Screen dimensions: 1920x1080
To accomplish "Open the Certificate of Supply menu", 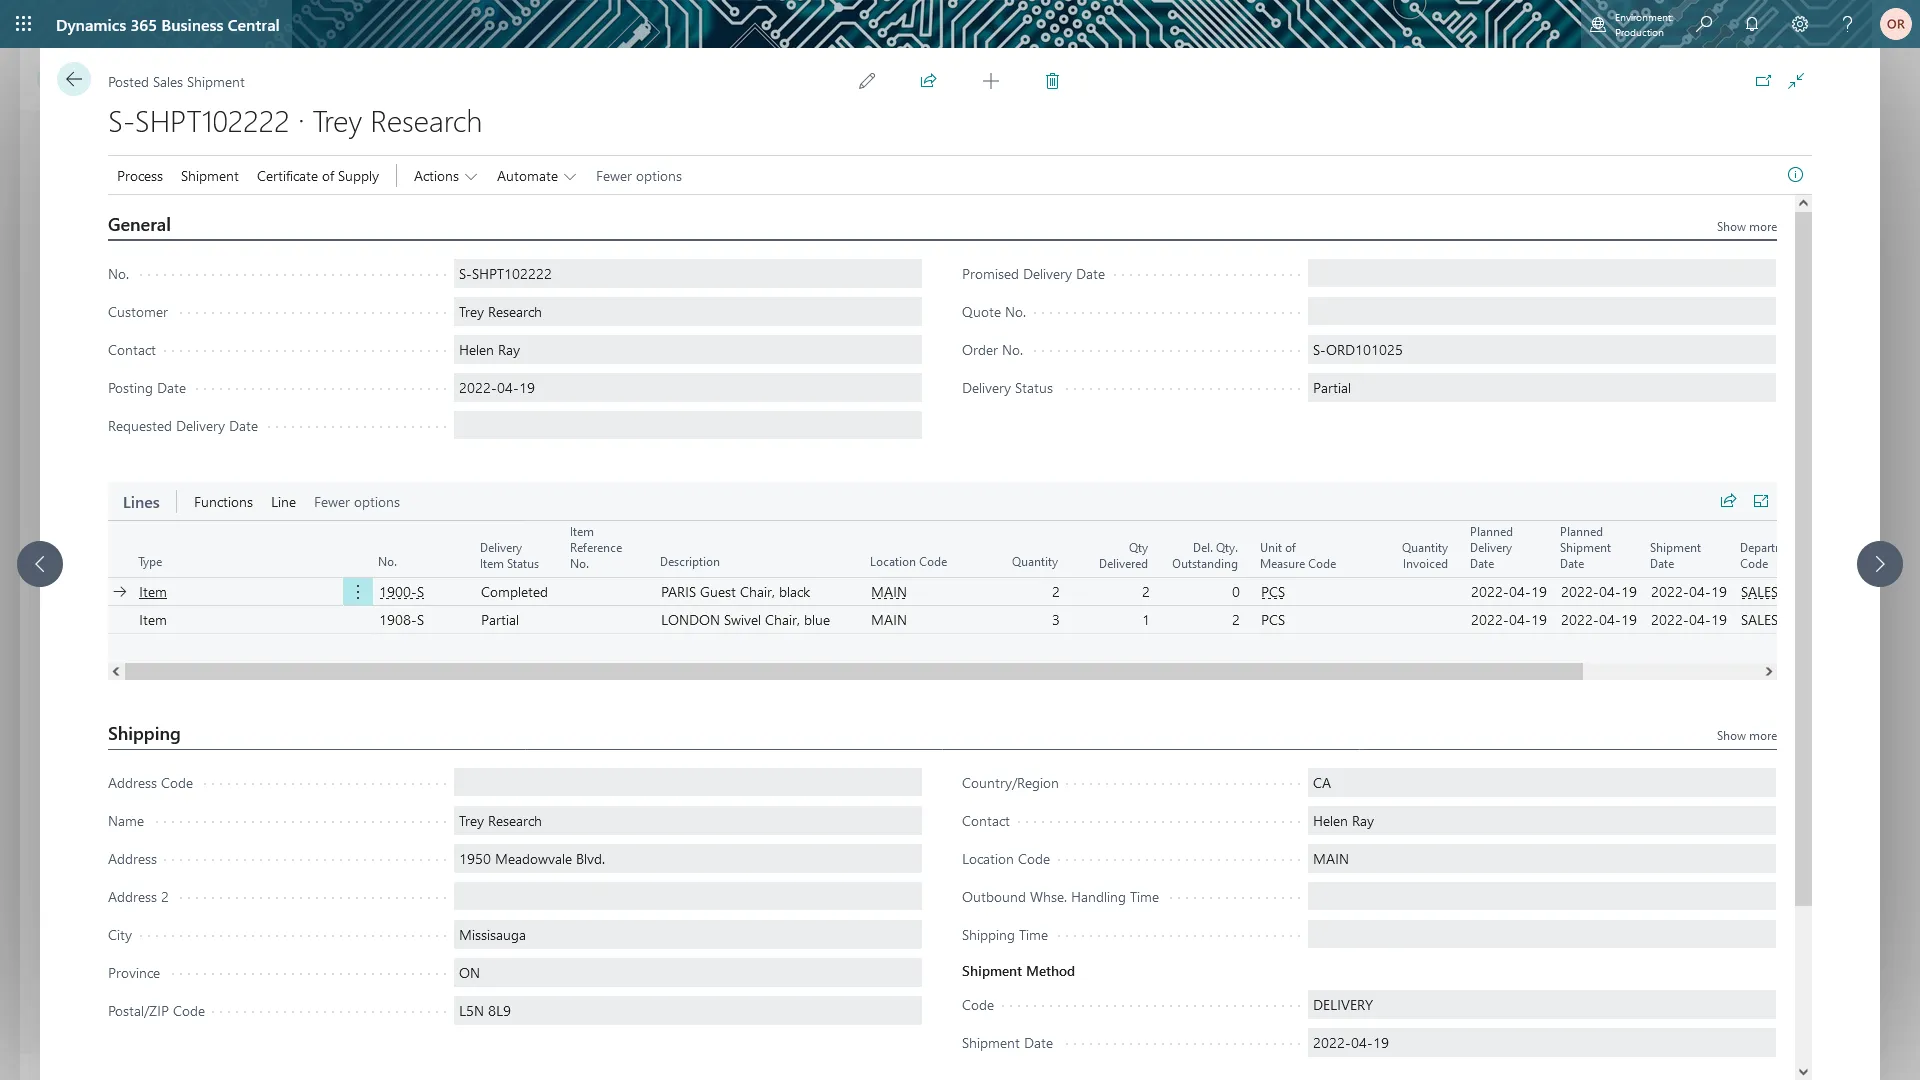I will (317, 176).
